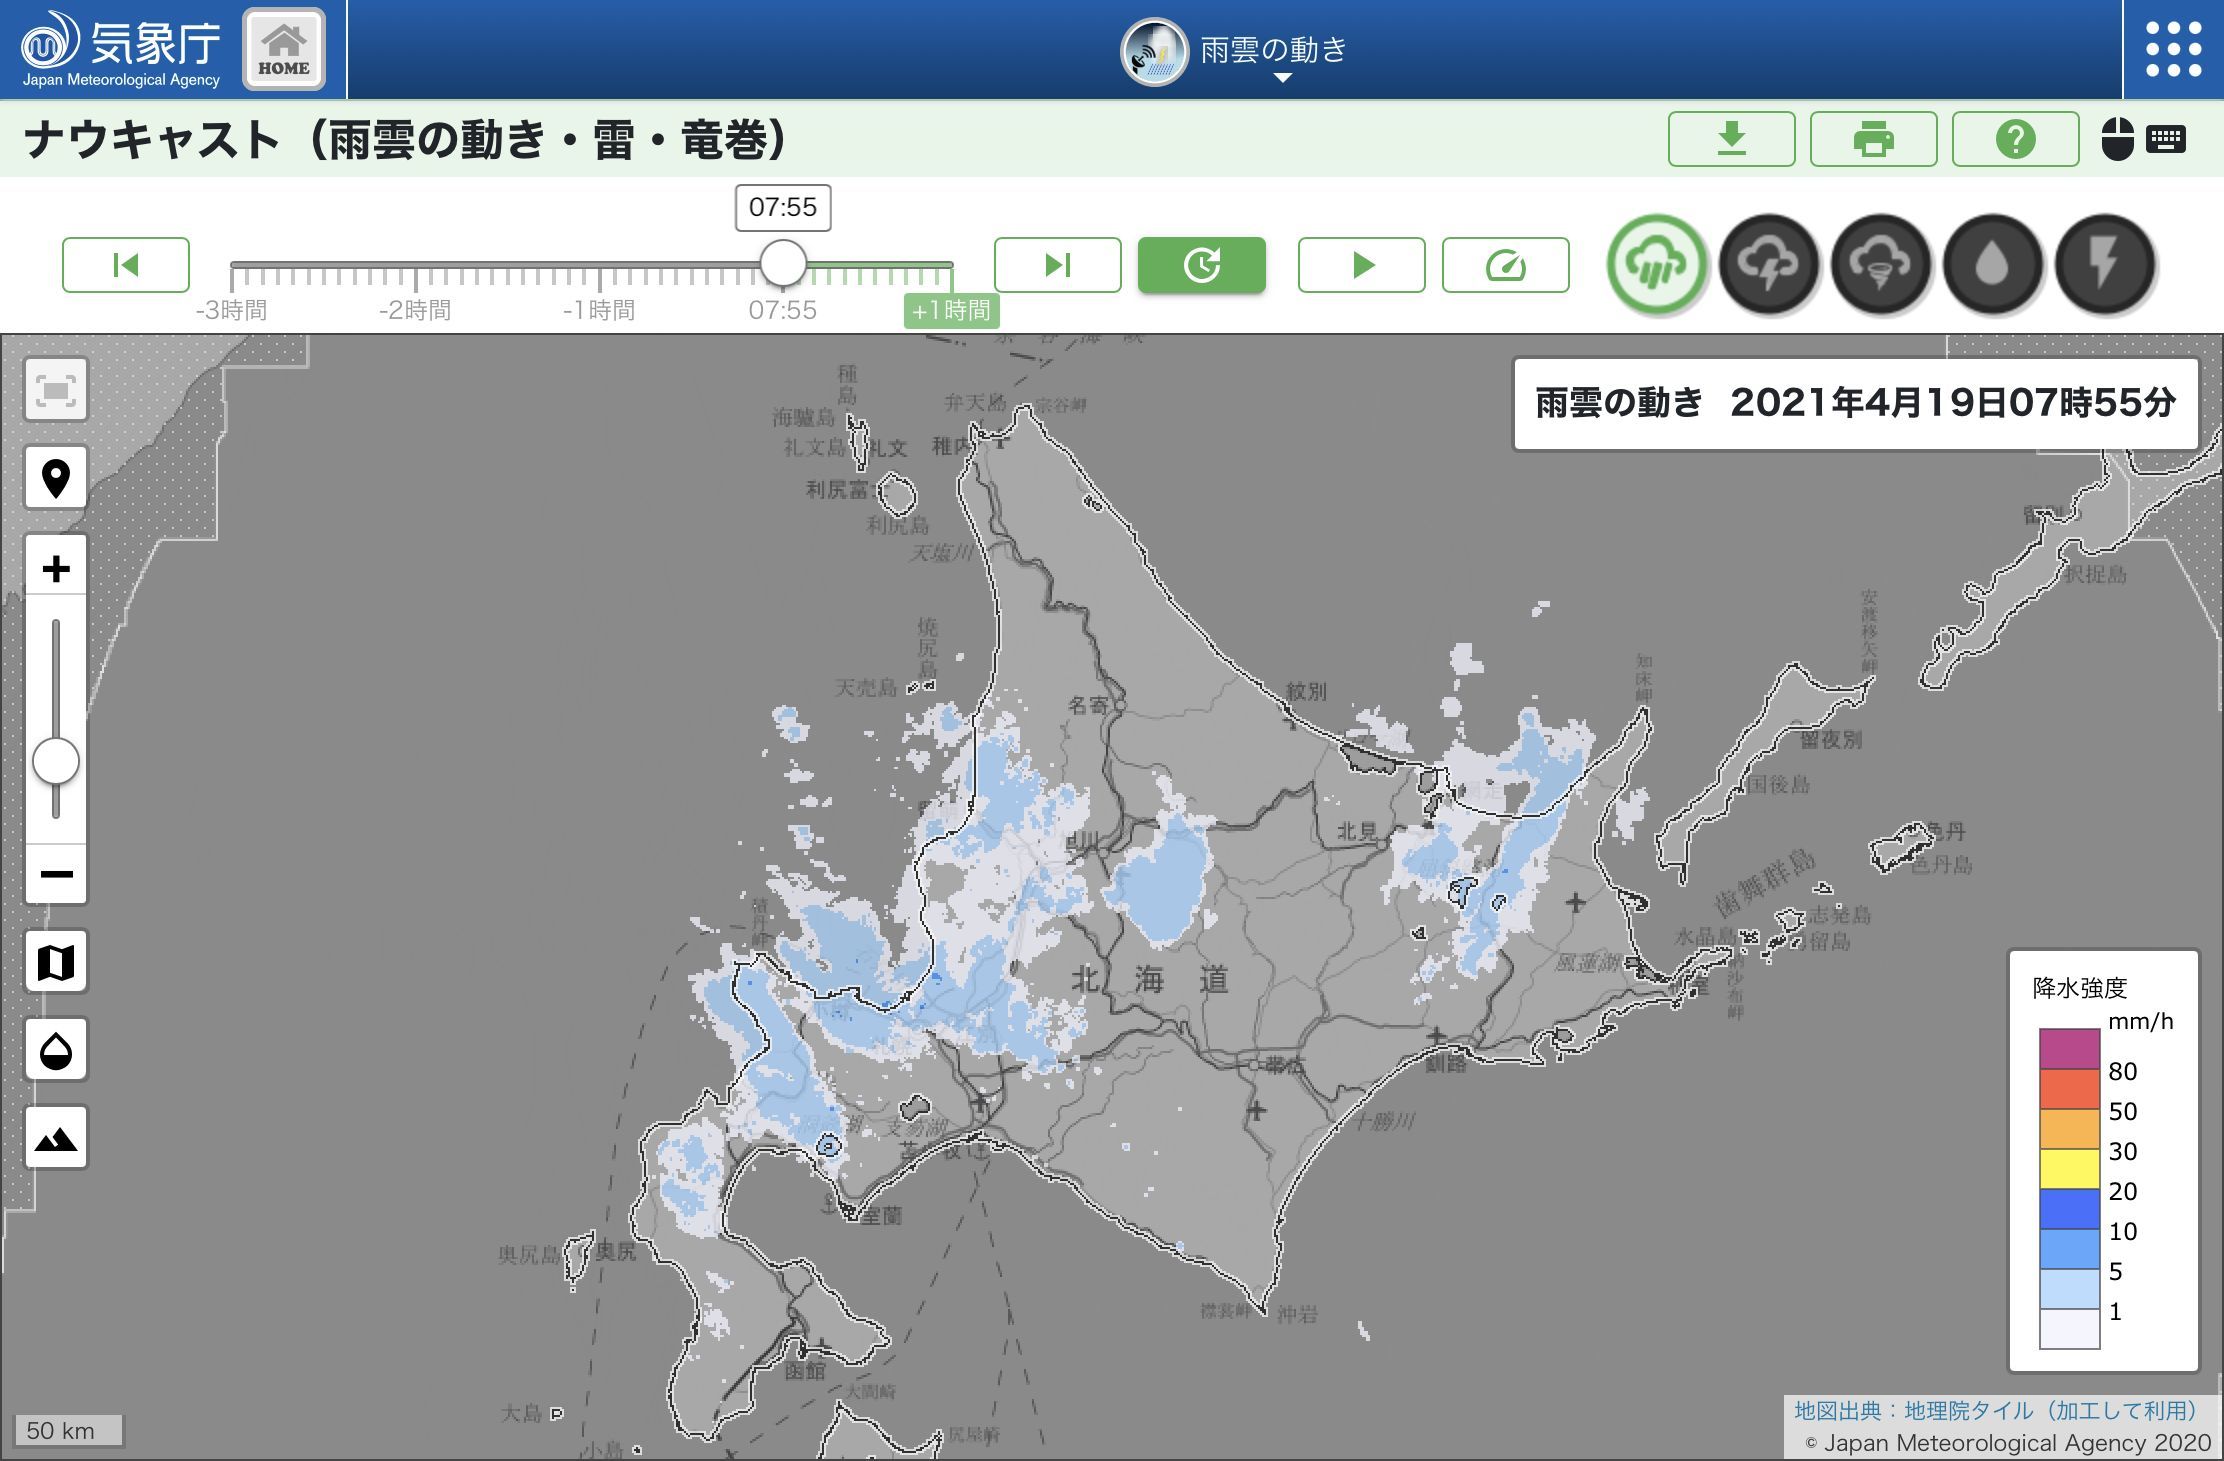
Task: Click the 名寄 city label
Action: point(1088,705)
